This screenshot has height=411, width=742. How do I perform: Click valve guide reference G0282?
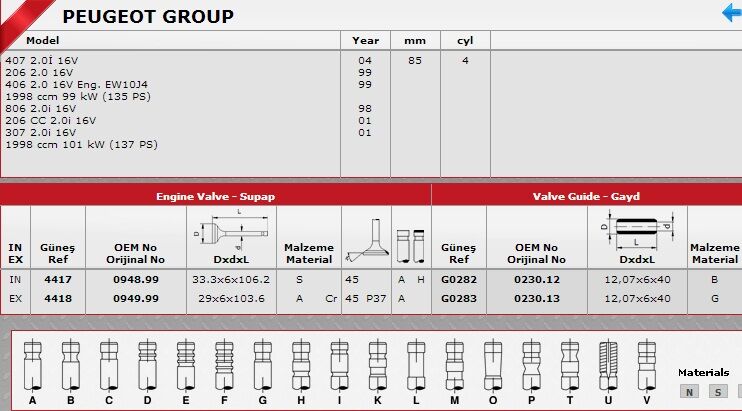(459, 280)
